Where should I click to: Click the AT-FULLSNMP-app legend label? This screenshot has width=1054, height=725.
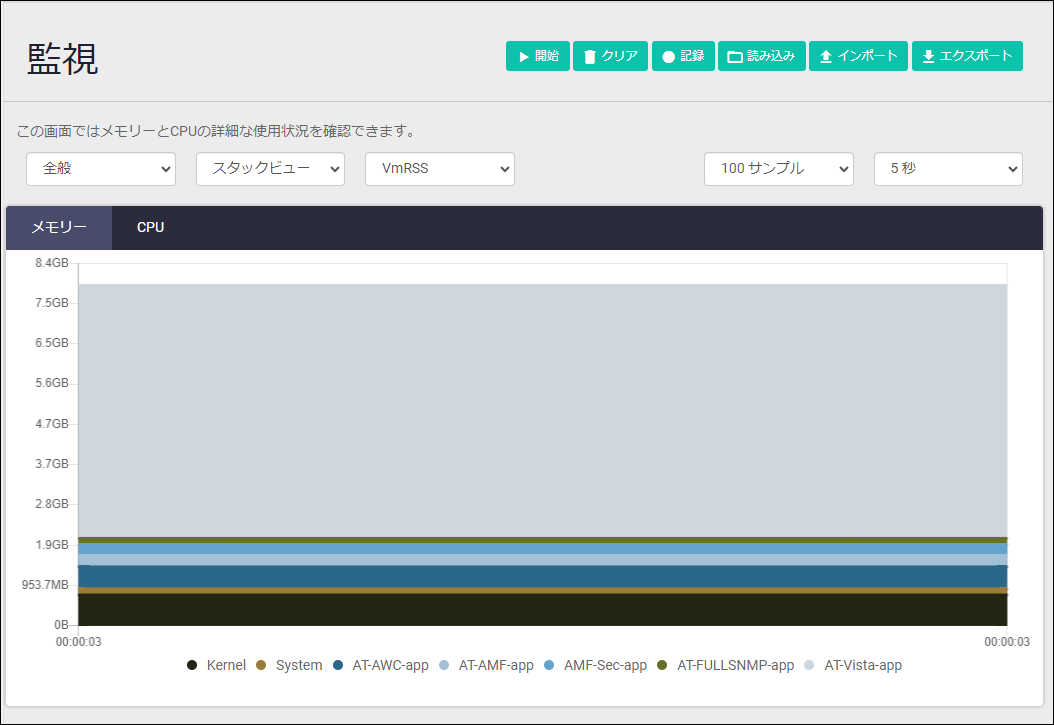[735, 665]
